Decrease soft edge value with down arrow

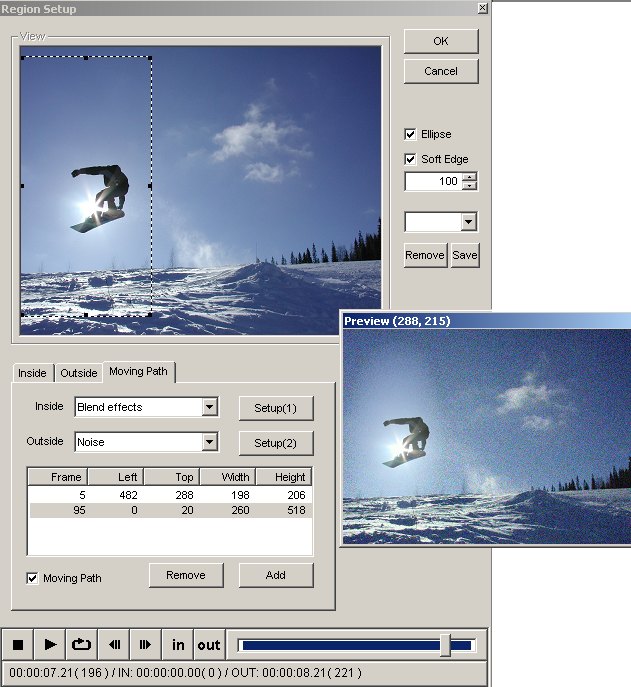[x=470, y=186]
